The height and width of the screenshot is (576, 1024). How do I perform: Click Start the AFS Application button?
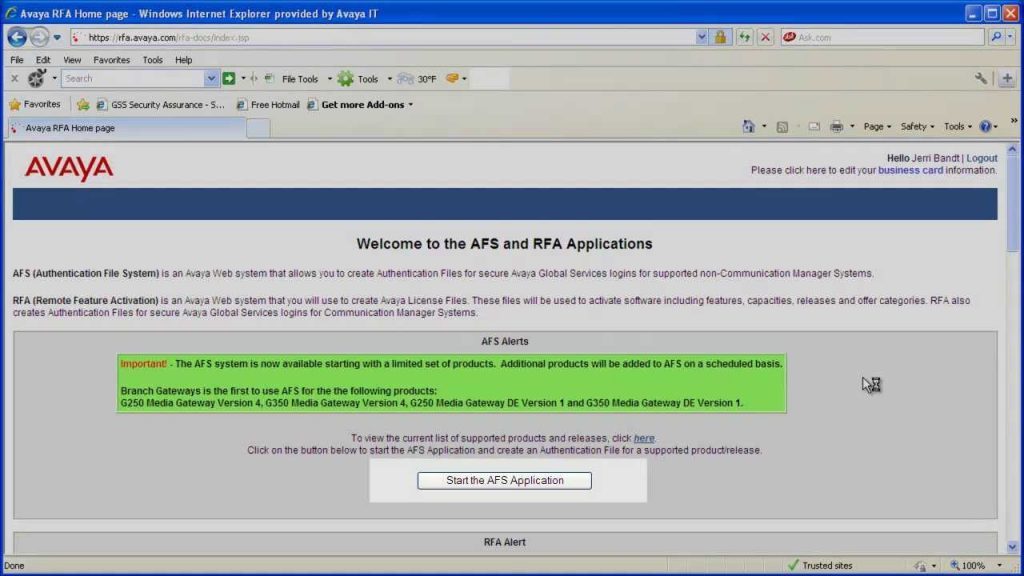(504, 481)
